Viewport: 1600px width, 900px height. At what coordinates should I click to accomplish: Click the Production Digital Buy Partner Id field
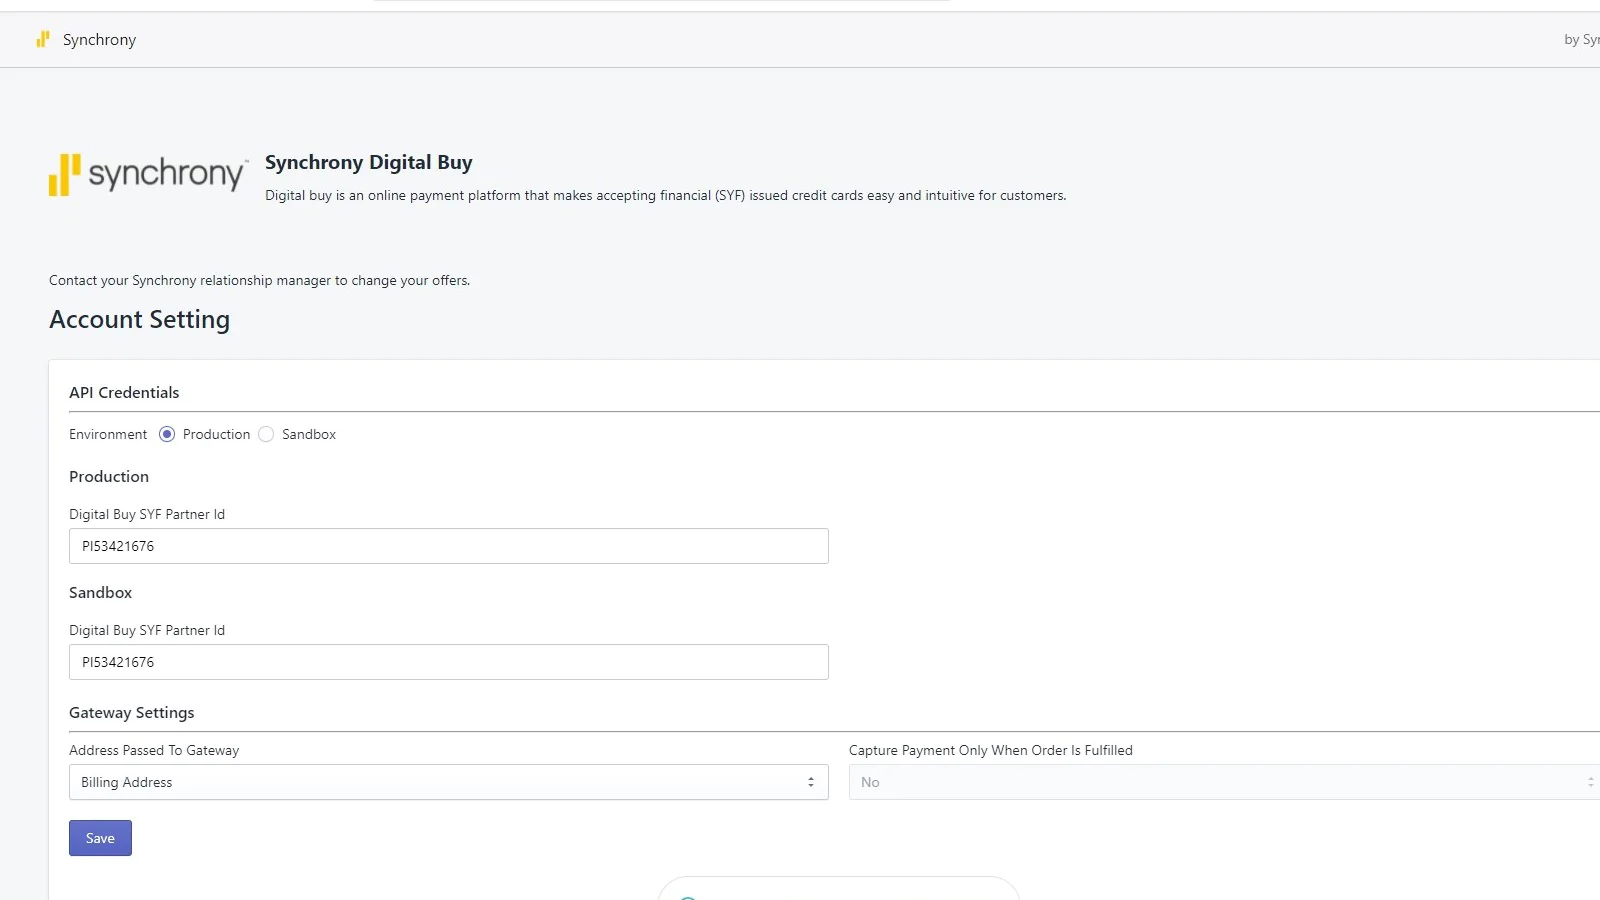(448, 546)
